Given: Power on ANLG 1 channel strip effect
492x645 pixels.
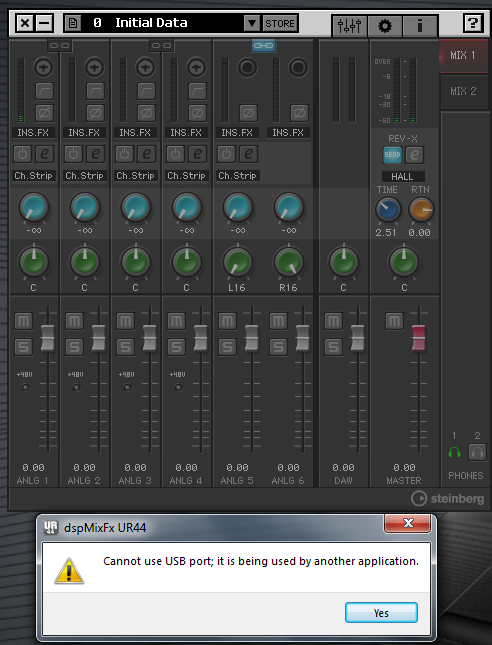Looking at the screenshot, I should coord(22,154).
